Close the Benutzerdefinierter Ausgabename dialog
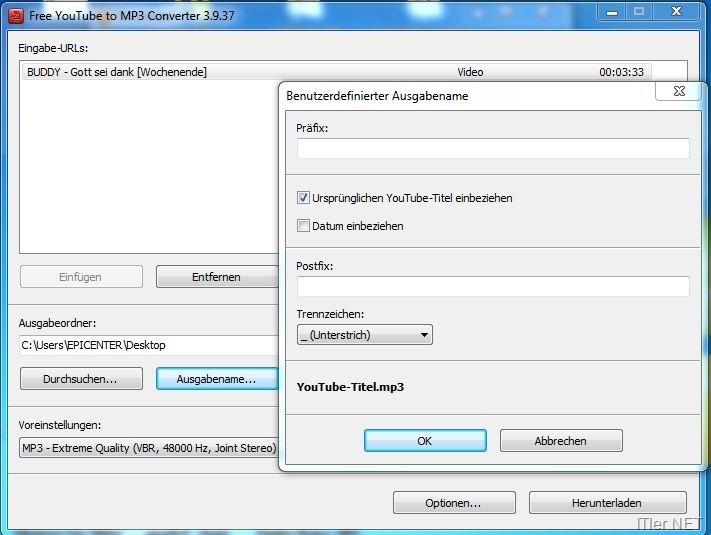 pyautogui.click(x=679, y=91)
